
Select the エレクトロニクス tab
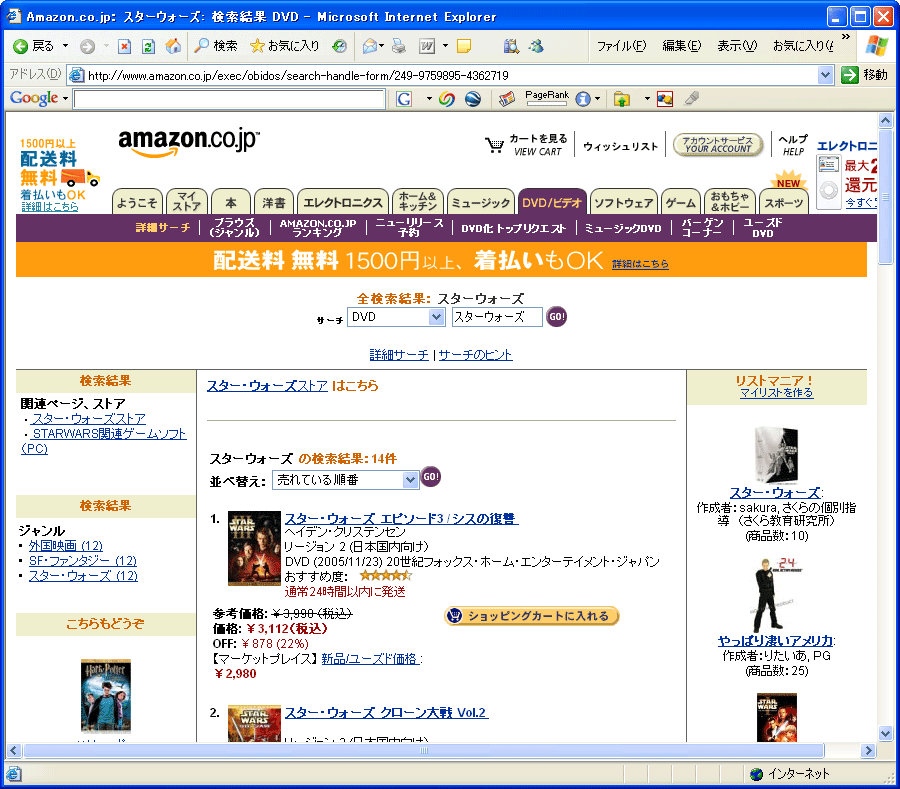tap(343, 202)
